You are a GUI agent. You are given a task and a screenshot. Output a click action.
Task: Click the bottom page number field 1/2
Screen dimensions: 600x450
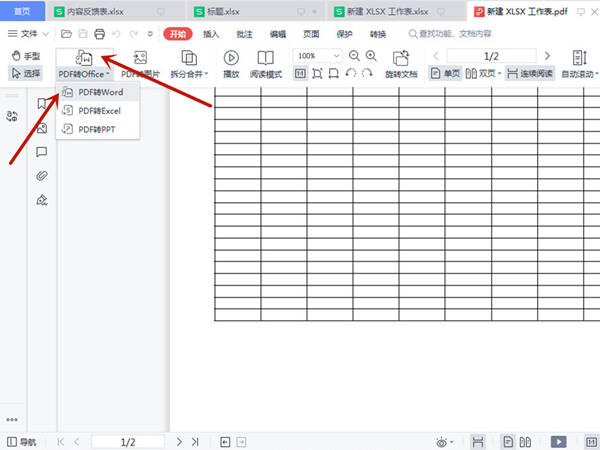(128, 442)
